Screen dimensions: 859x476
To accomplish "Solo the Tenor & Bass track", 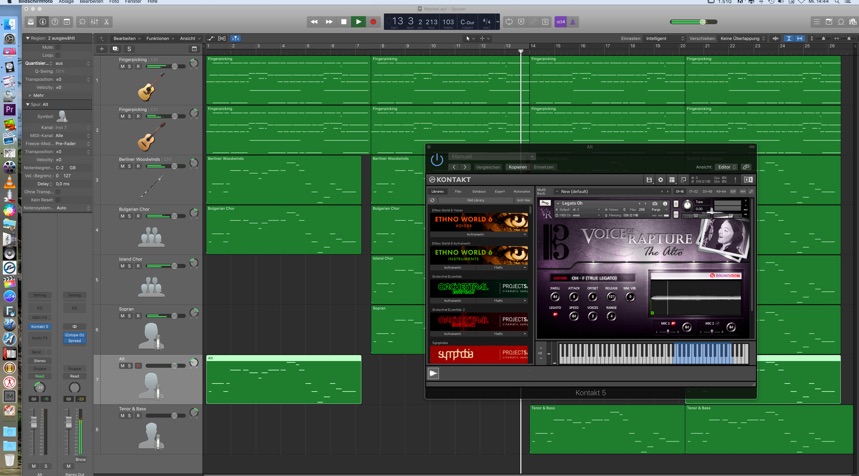I will 130,415.
